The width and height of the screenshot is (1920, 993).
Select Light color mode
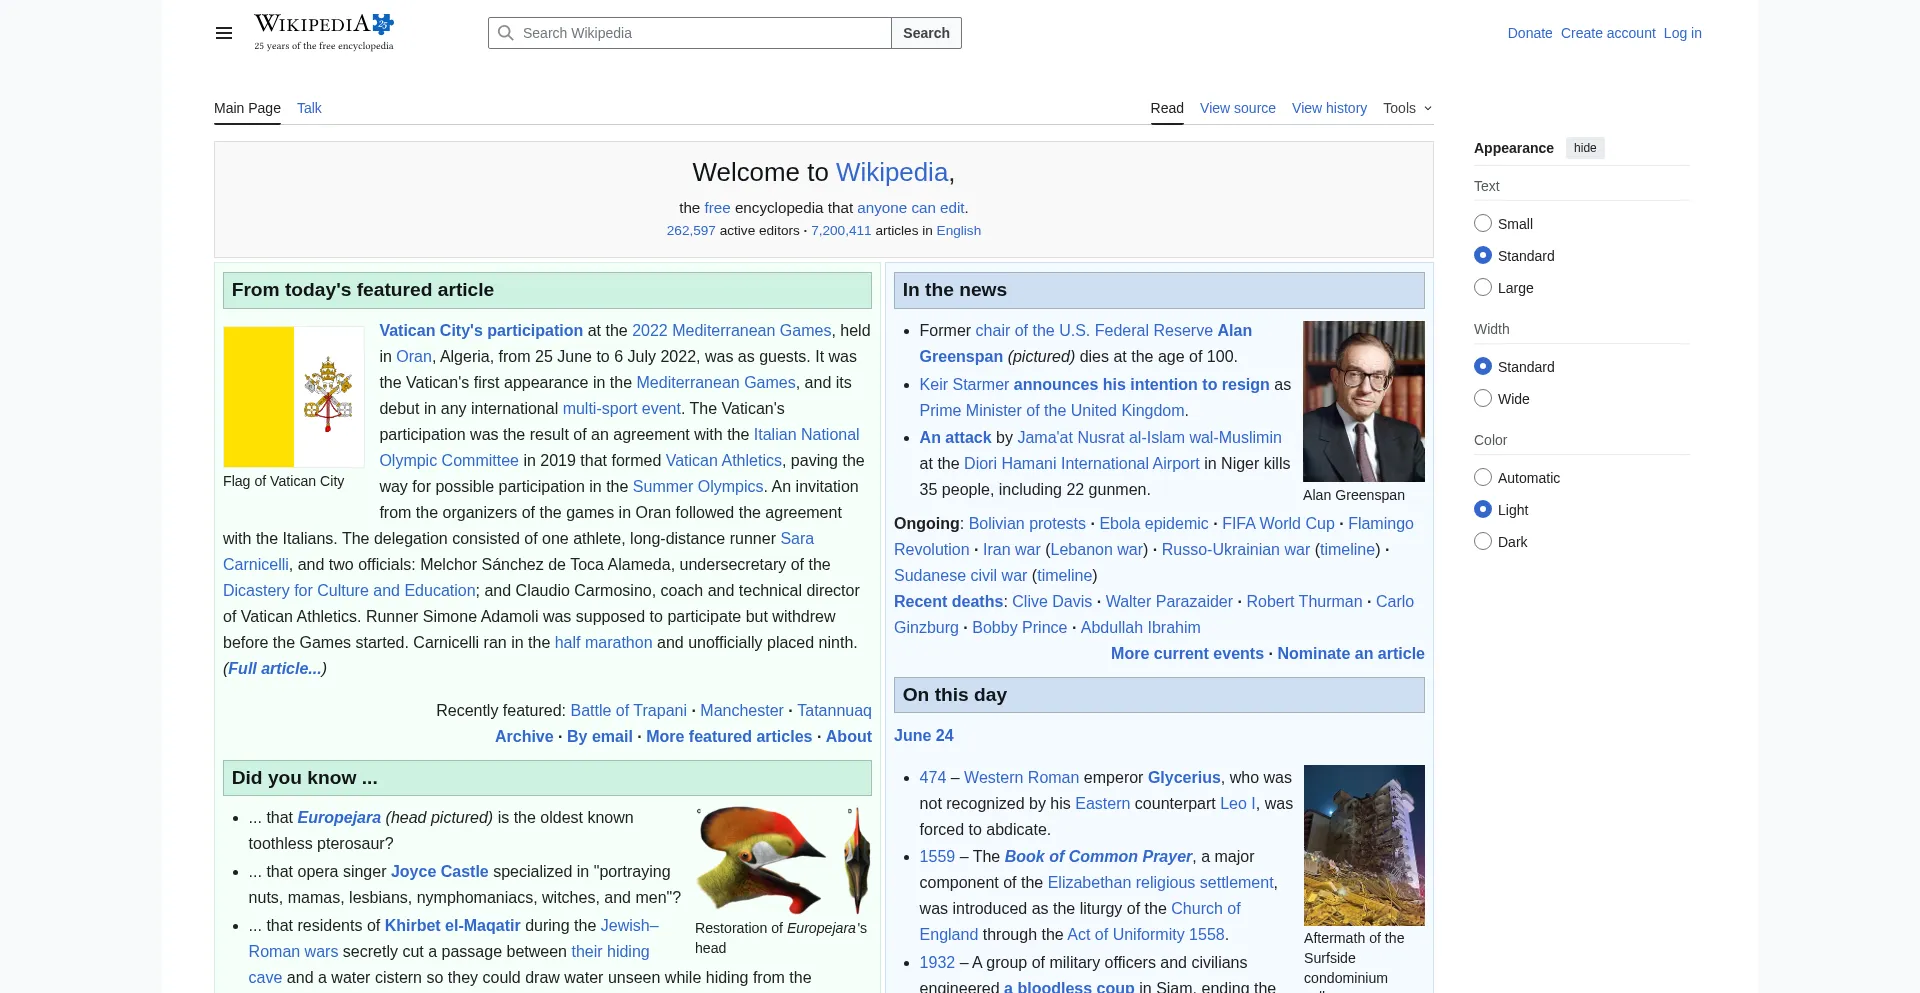tap(1483, 510)
